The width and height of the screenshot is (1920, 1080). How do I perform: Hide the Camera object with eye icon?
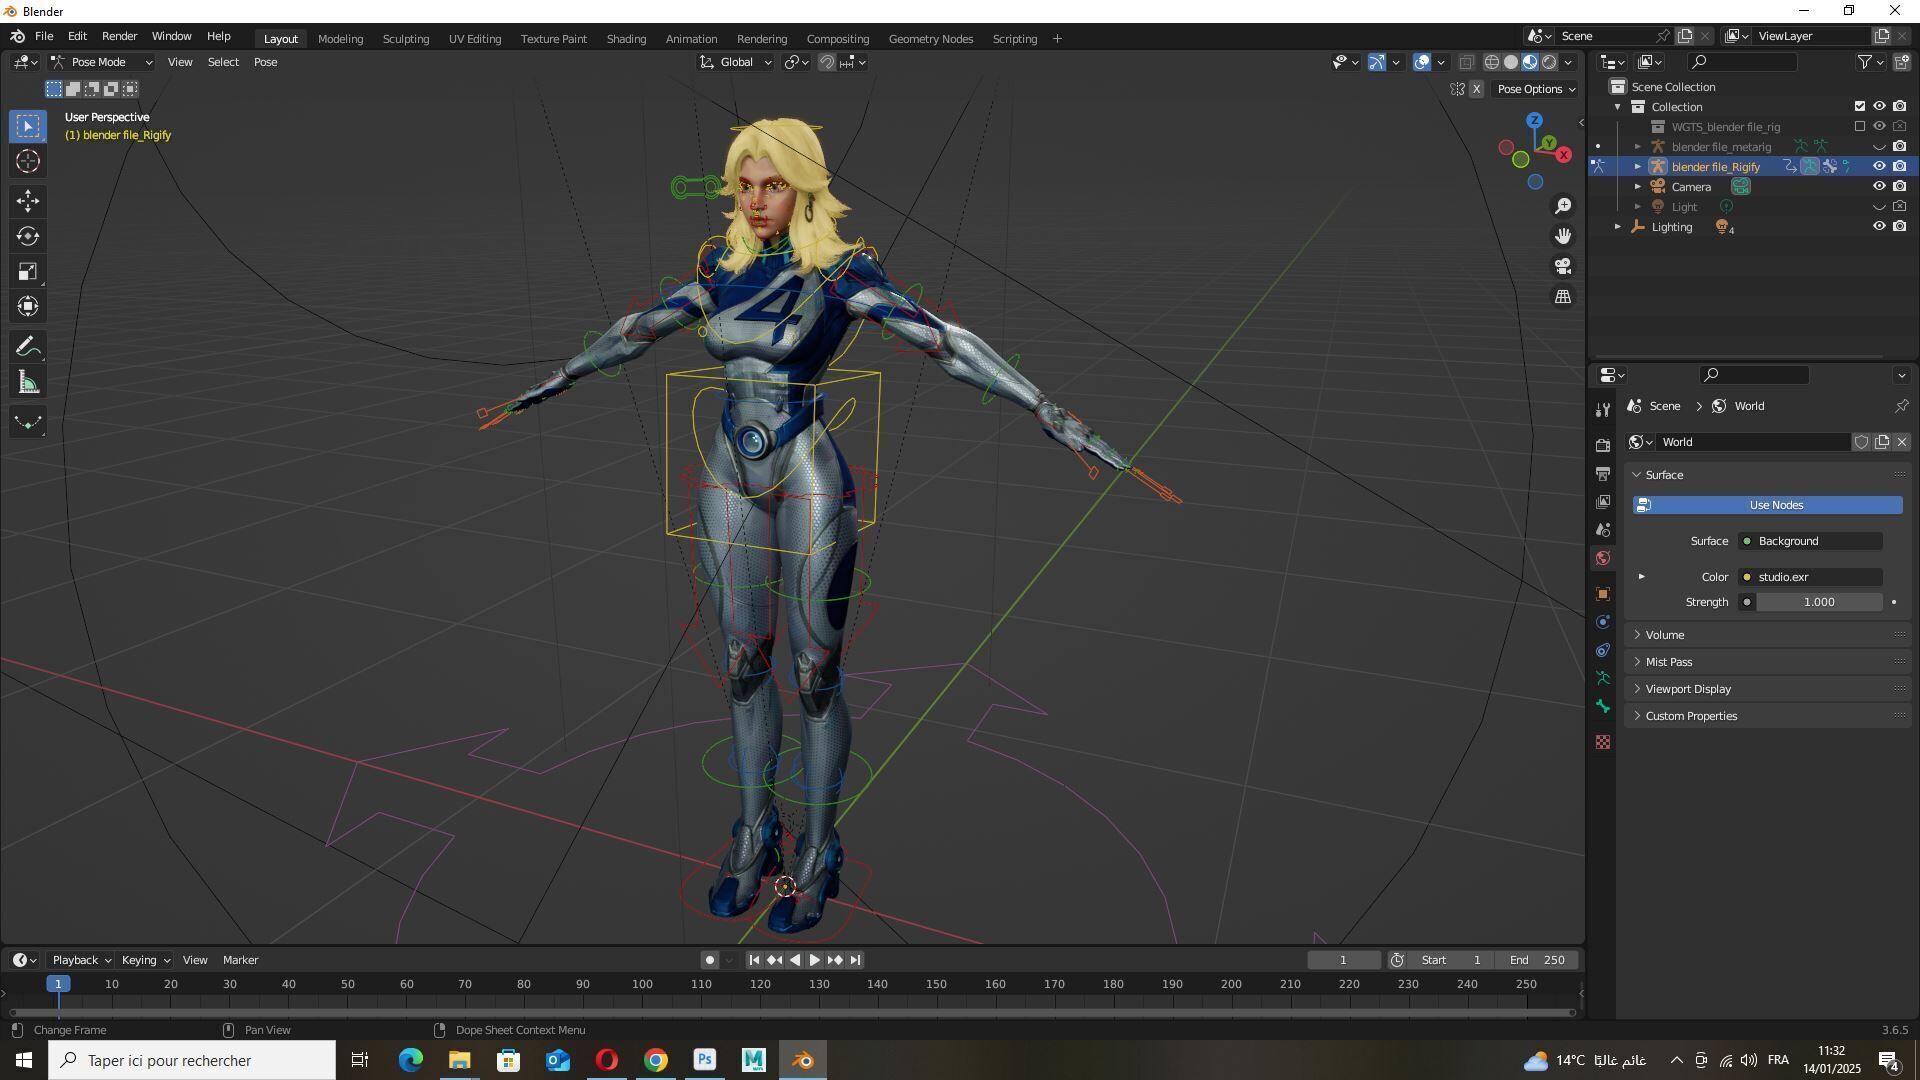(x=1879, y=186)
